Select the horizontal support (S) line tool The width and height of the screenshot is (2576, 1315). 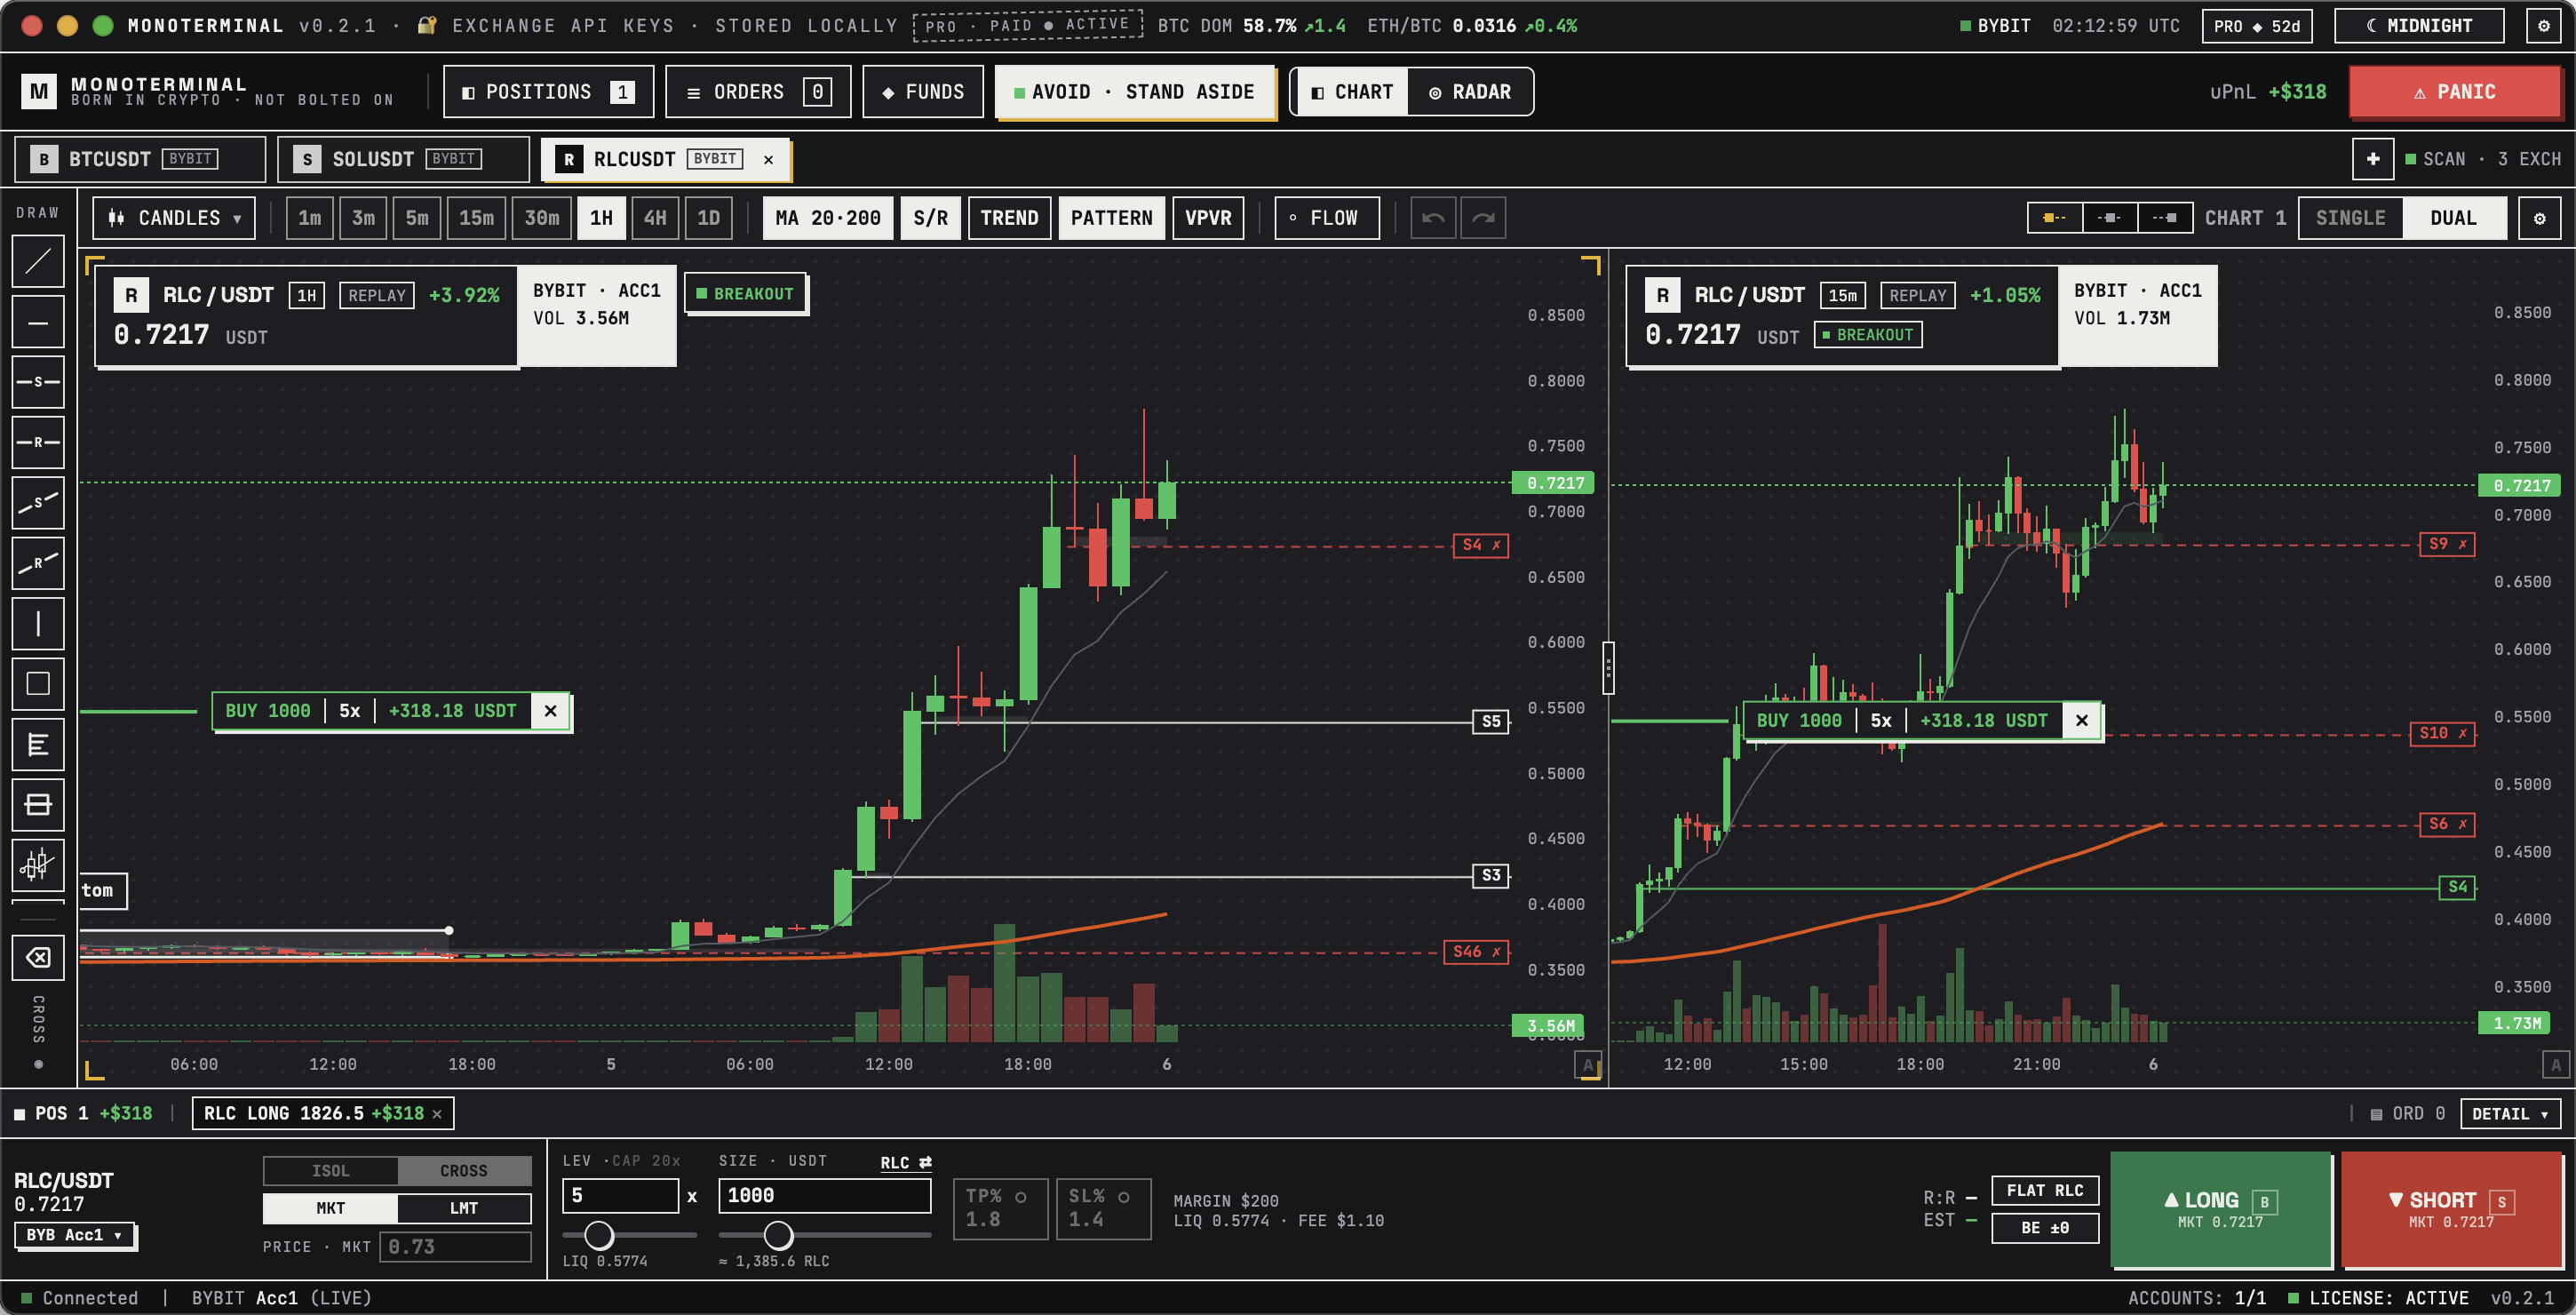pyautogui.click(x=38, y=382)
